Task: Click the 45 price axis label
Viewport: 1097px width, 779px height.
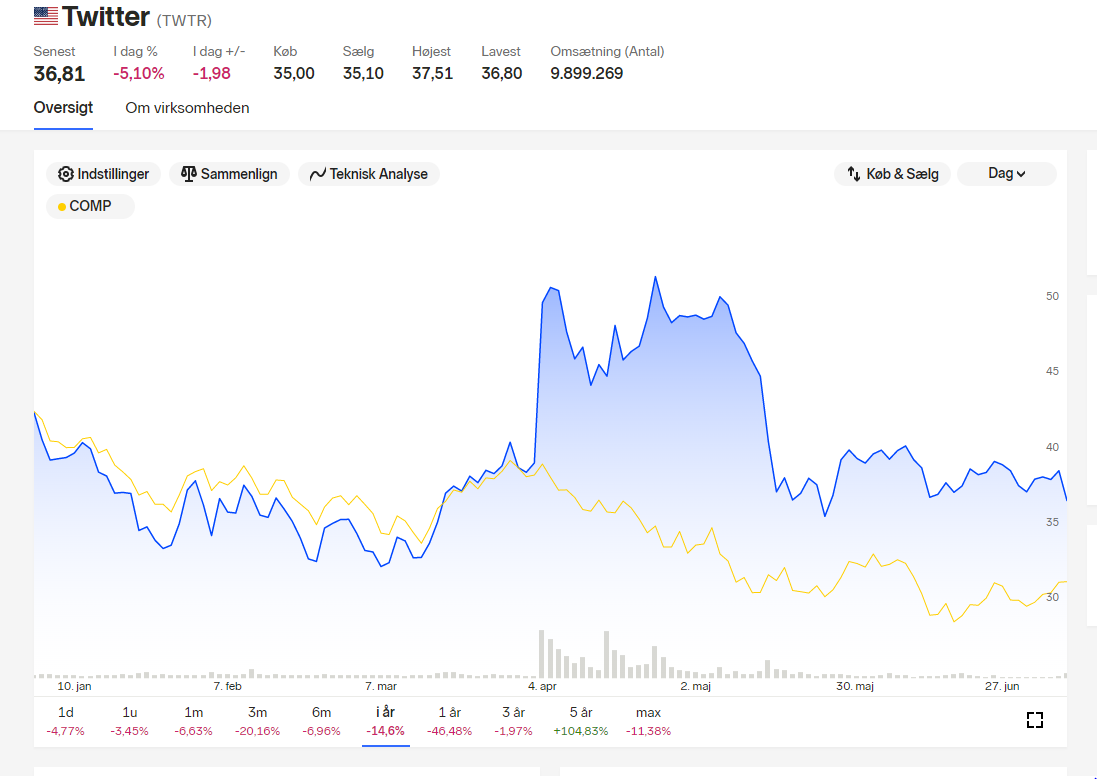Action: (1052, 371)
